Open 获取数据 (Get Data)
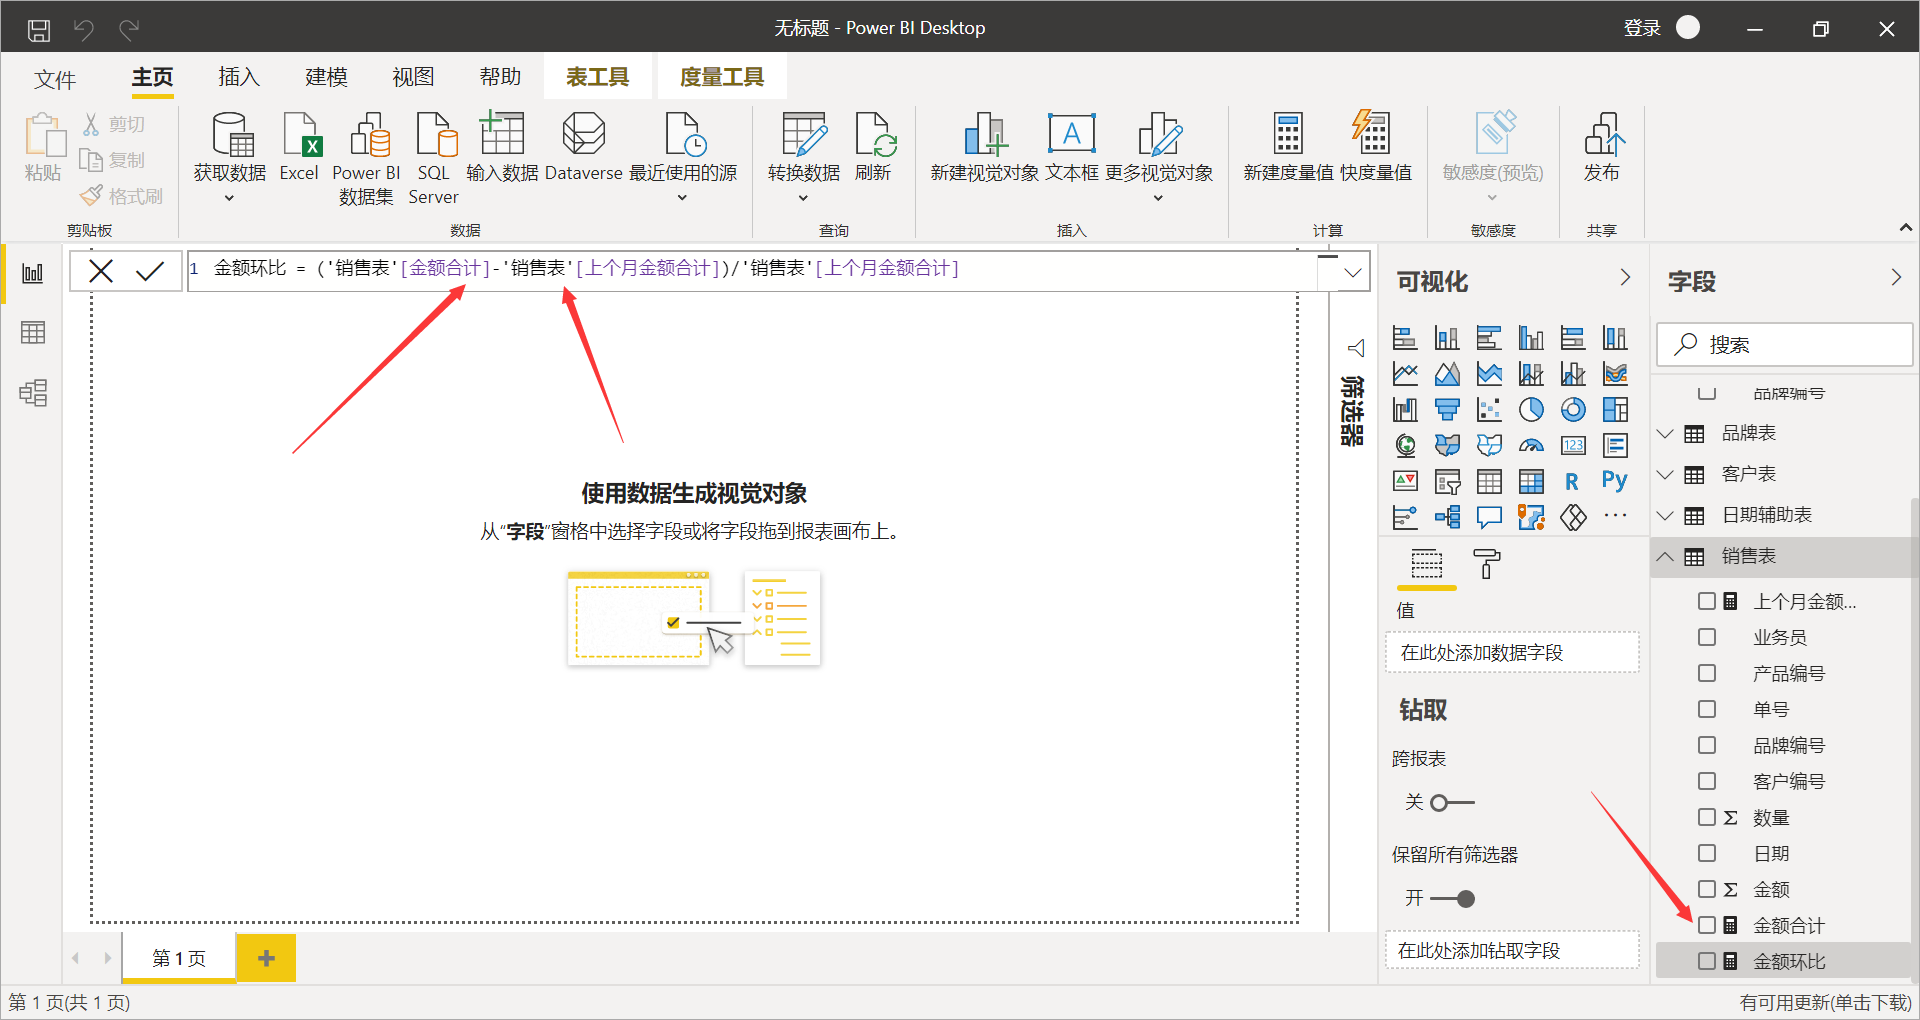 [x=230, y=157]
